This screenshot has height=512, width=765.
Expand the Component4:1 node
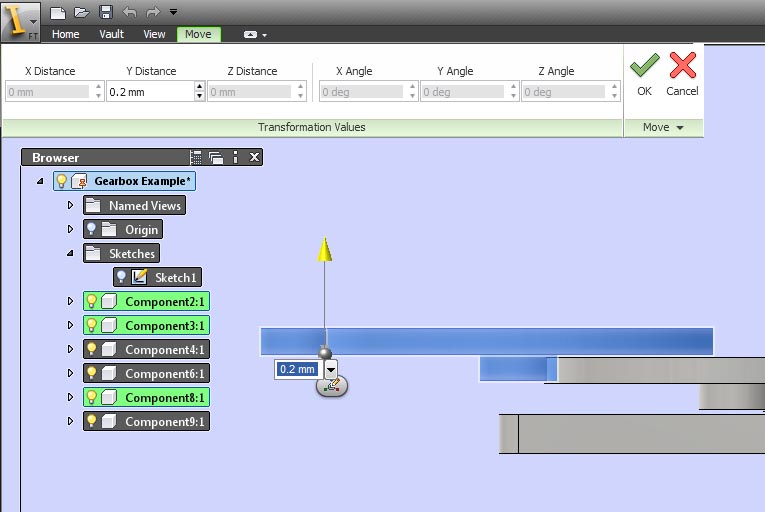[x=70, y=349]
